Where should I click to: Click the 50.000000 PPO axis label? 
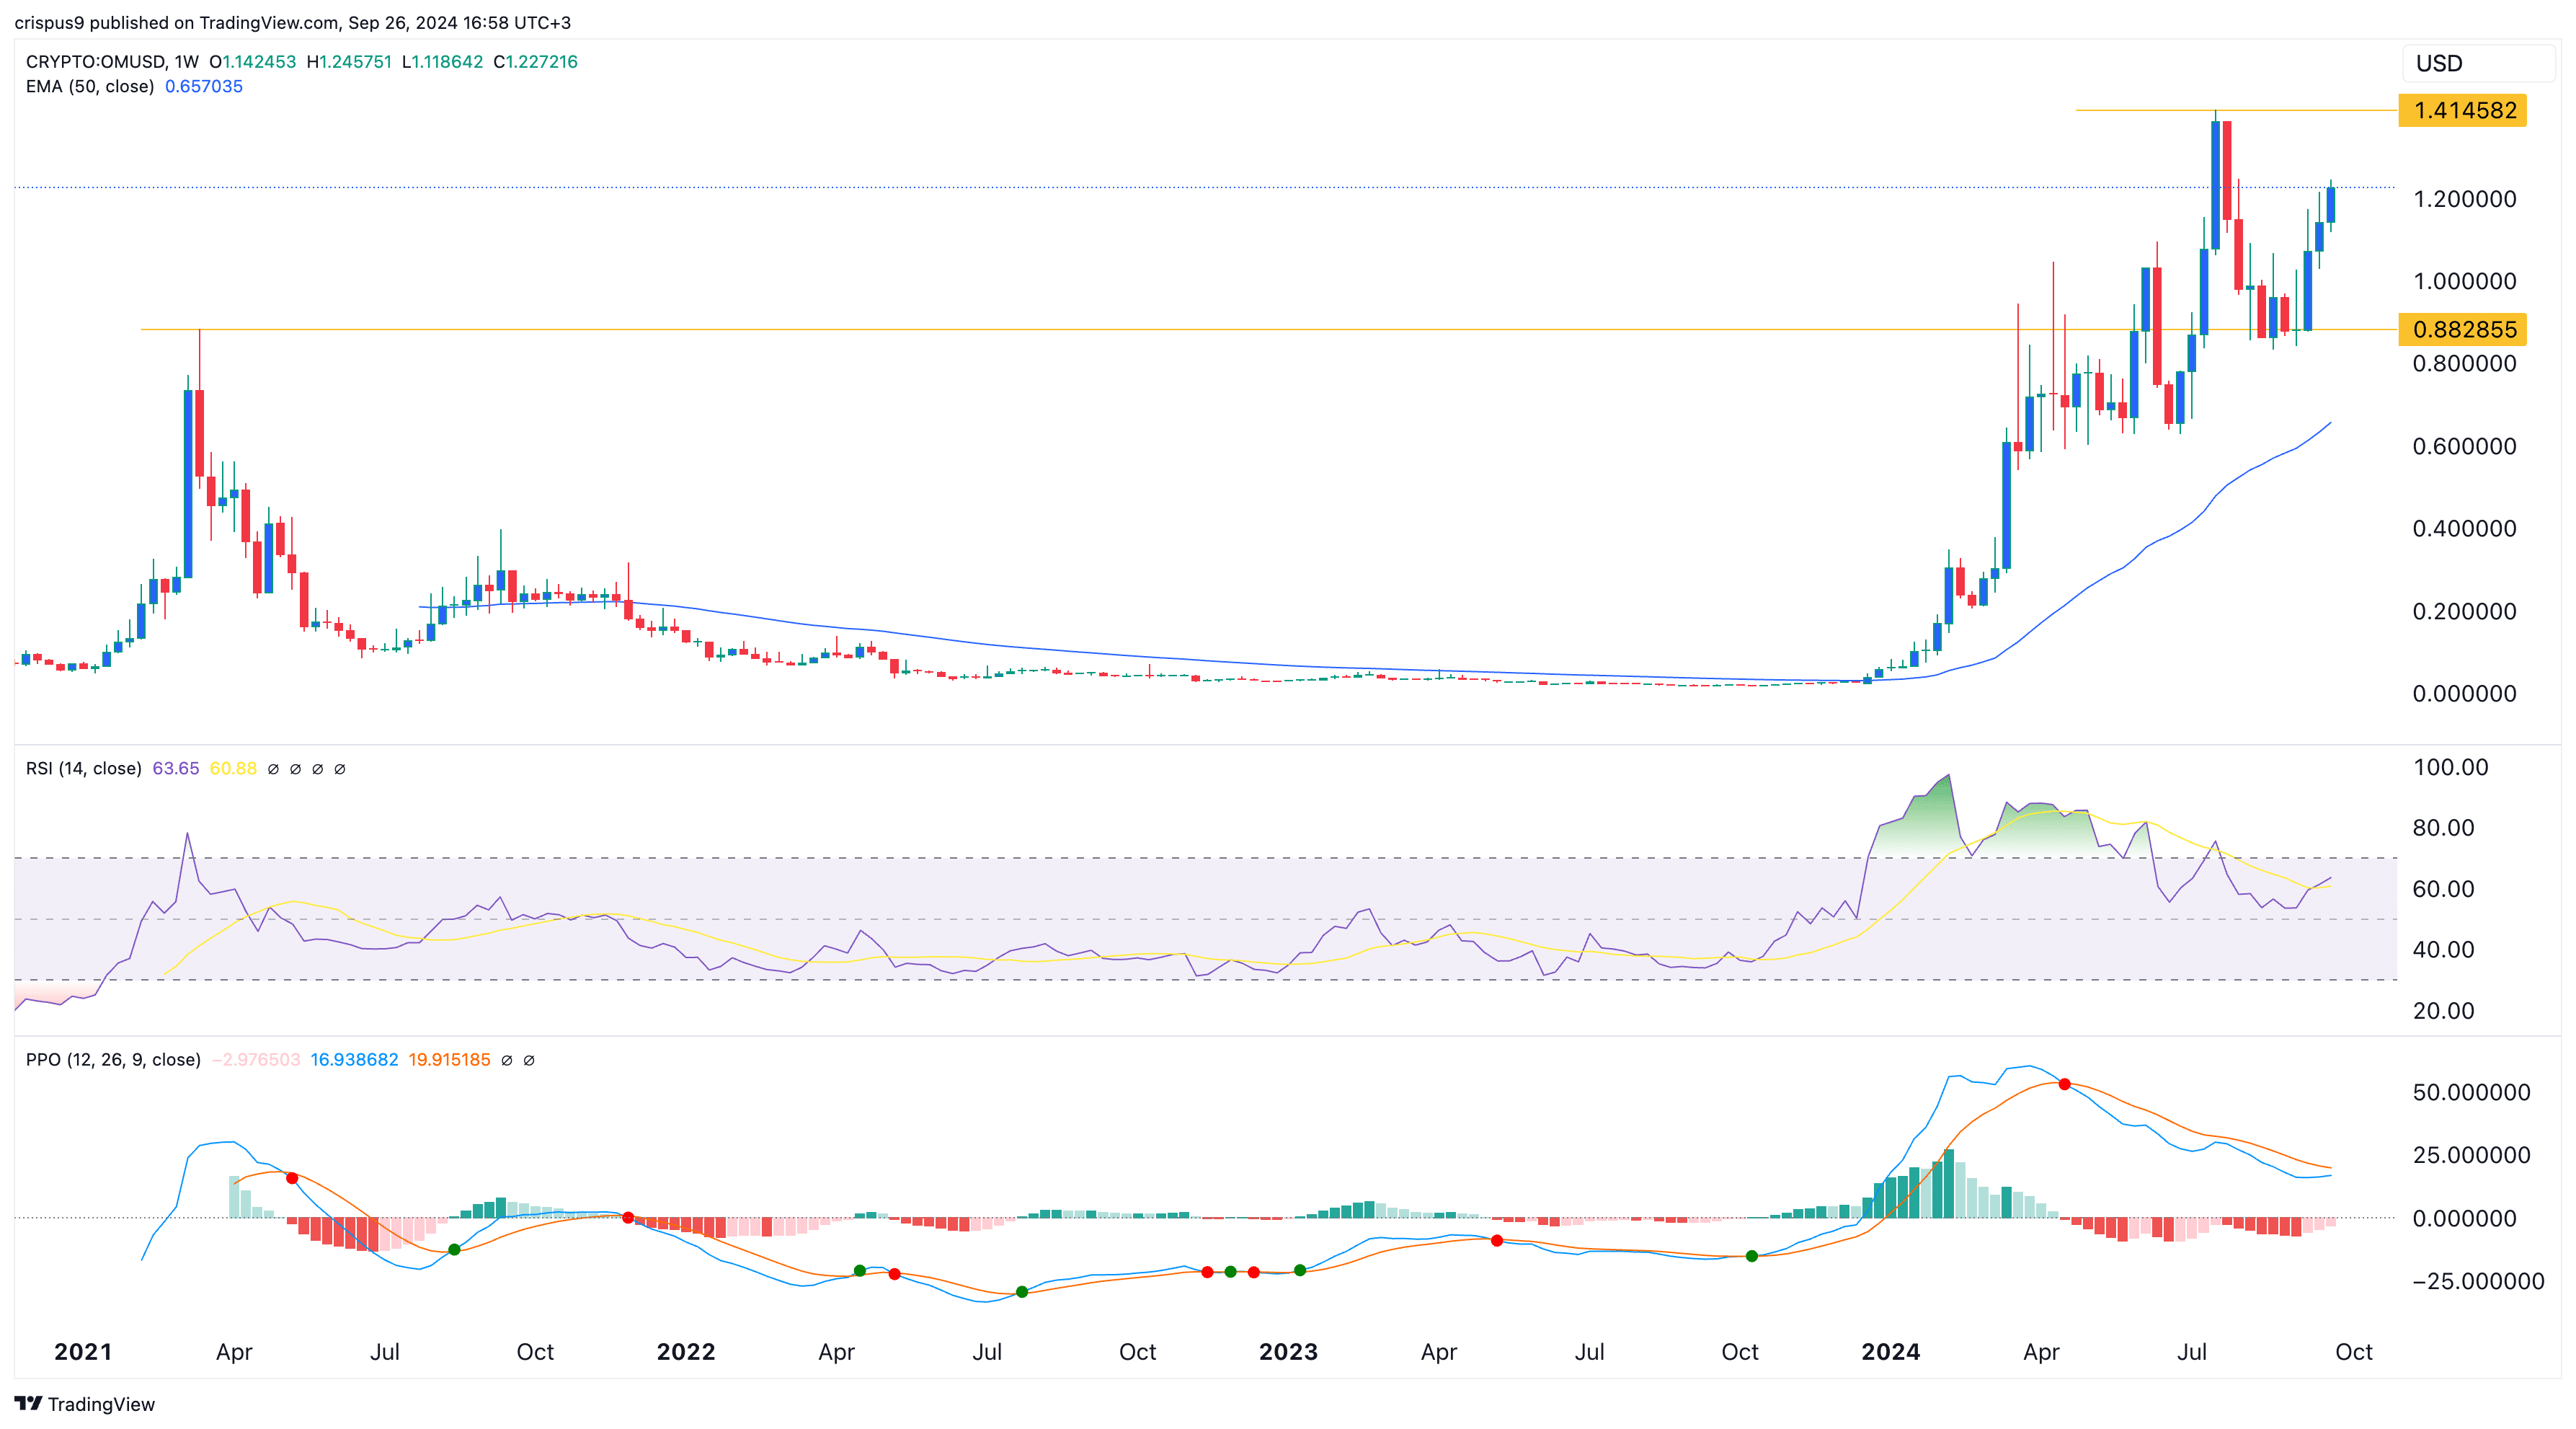click(2472, 1092)
